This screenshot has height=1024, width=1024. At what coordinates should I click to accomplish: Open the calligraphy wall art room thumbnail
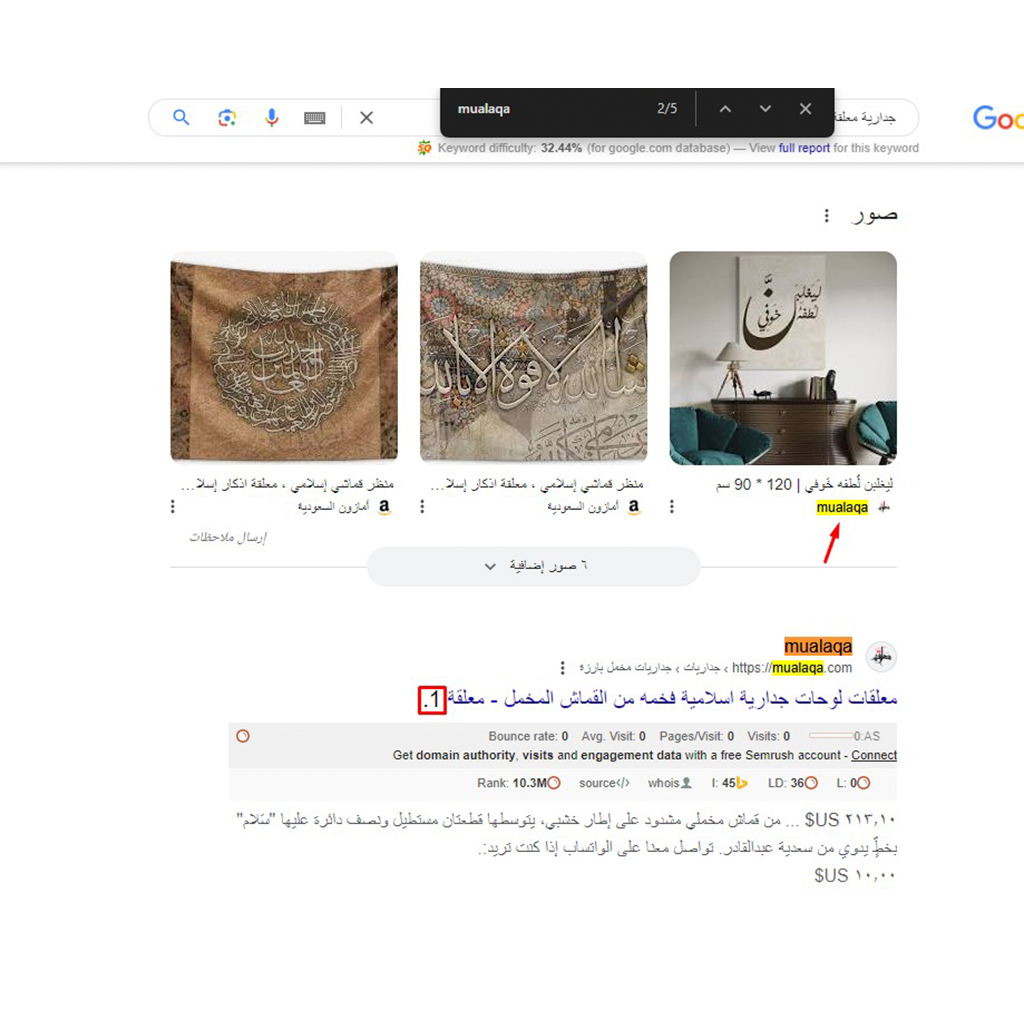[x=783, y=358]
